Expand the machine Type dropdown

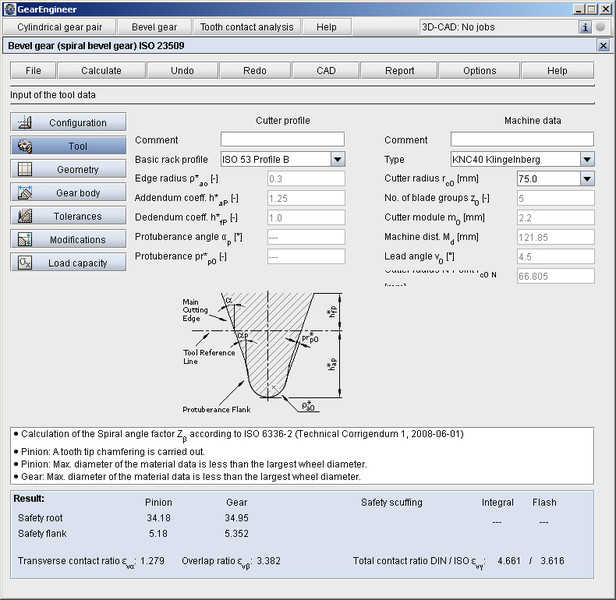click(587, 159)
